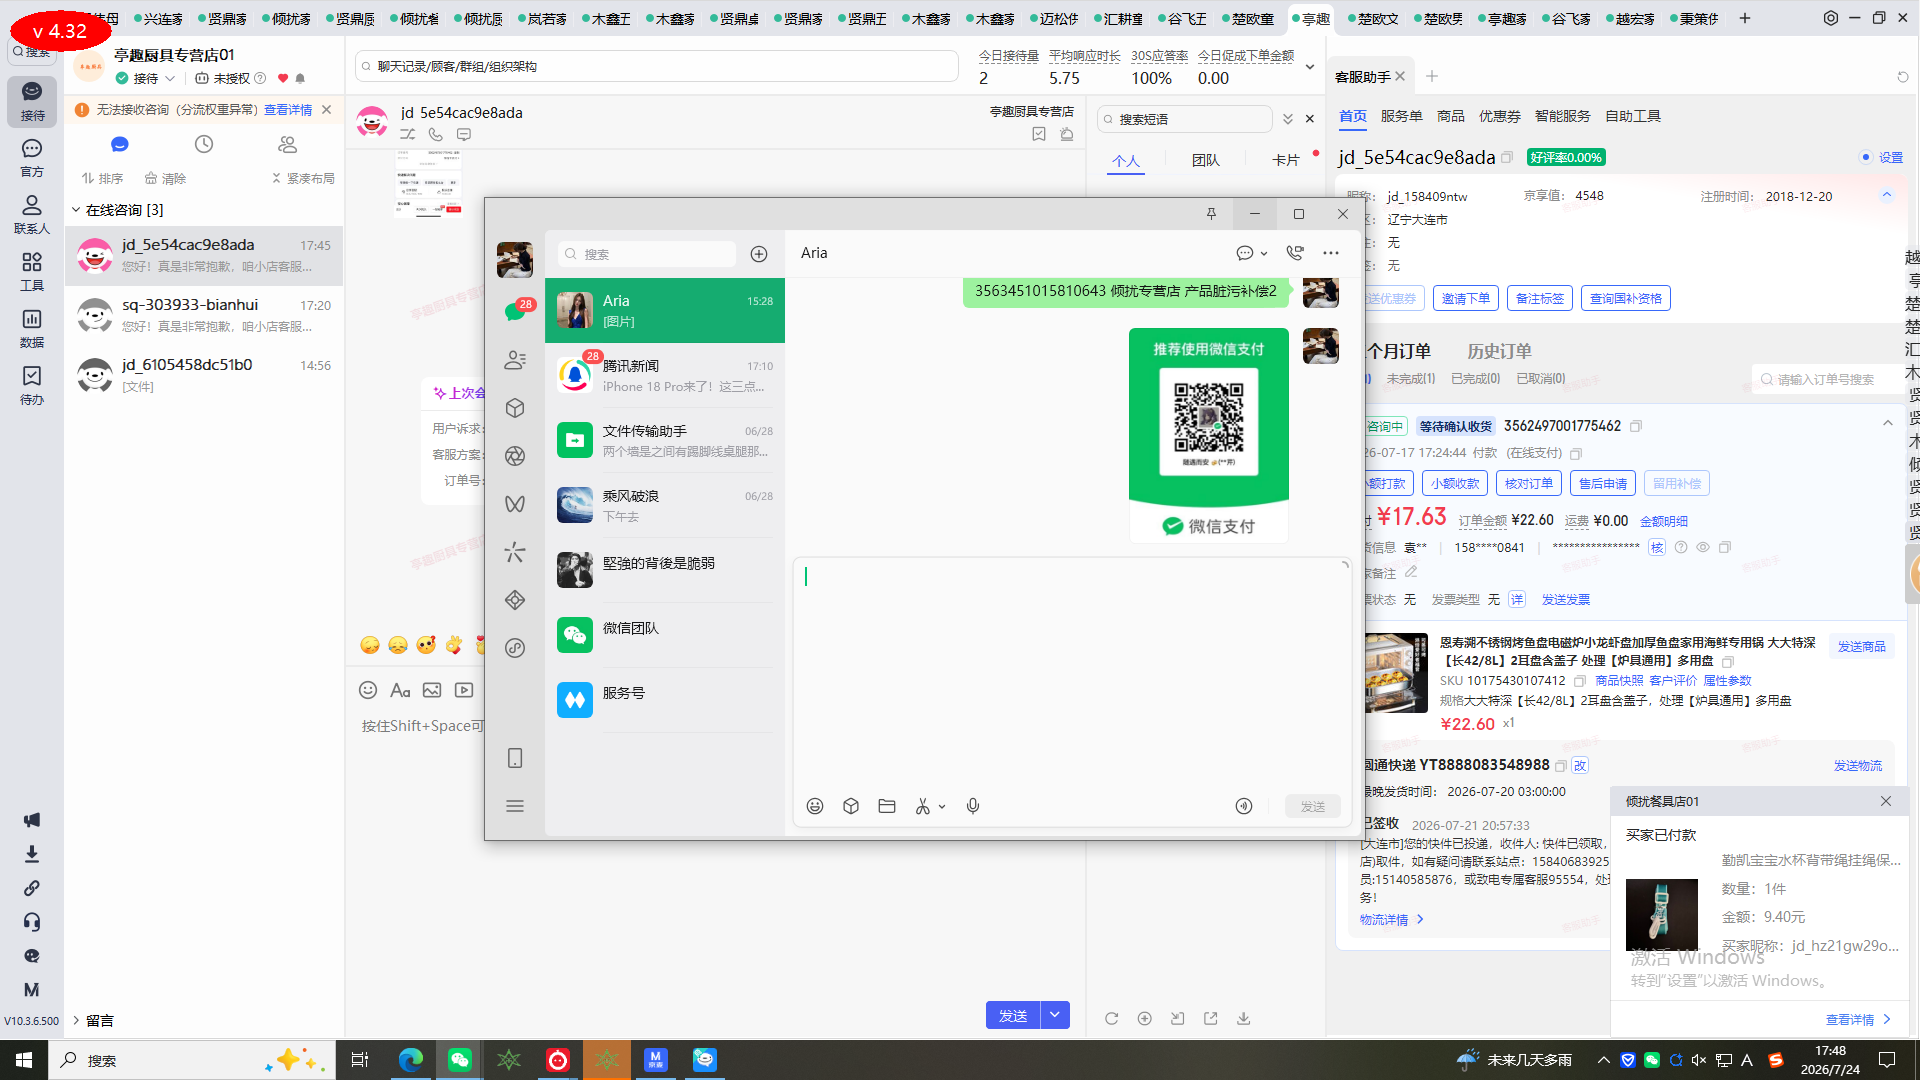
Task: Click the 发送商品 button
Action: (1862, 646)
